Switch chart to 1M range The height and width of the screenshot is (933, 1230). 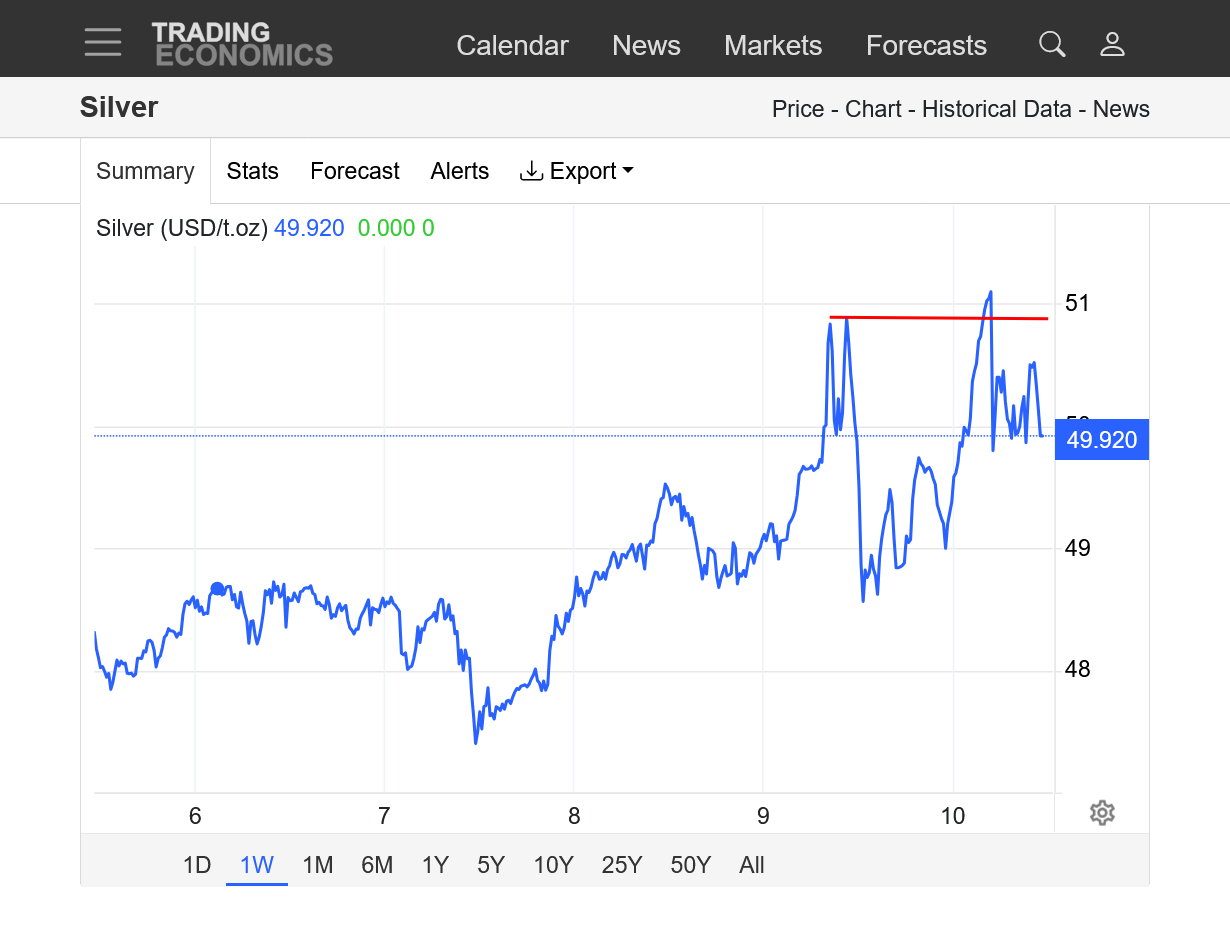(317, 865)
